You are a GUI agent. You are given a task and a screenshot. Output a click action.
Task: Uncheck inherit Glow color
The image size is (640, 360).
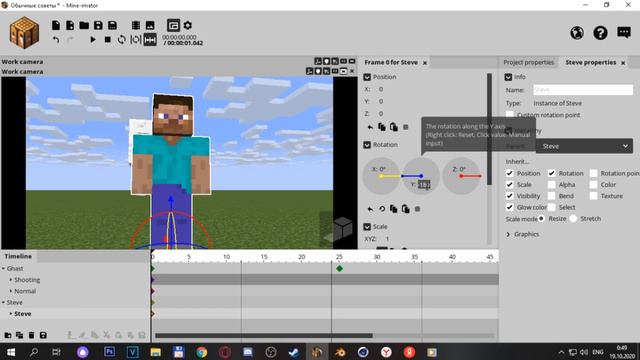[x=509, y=207]
